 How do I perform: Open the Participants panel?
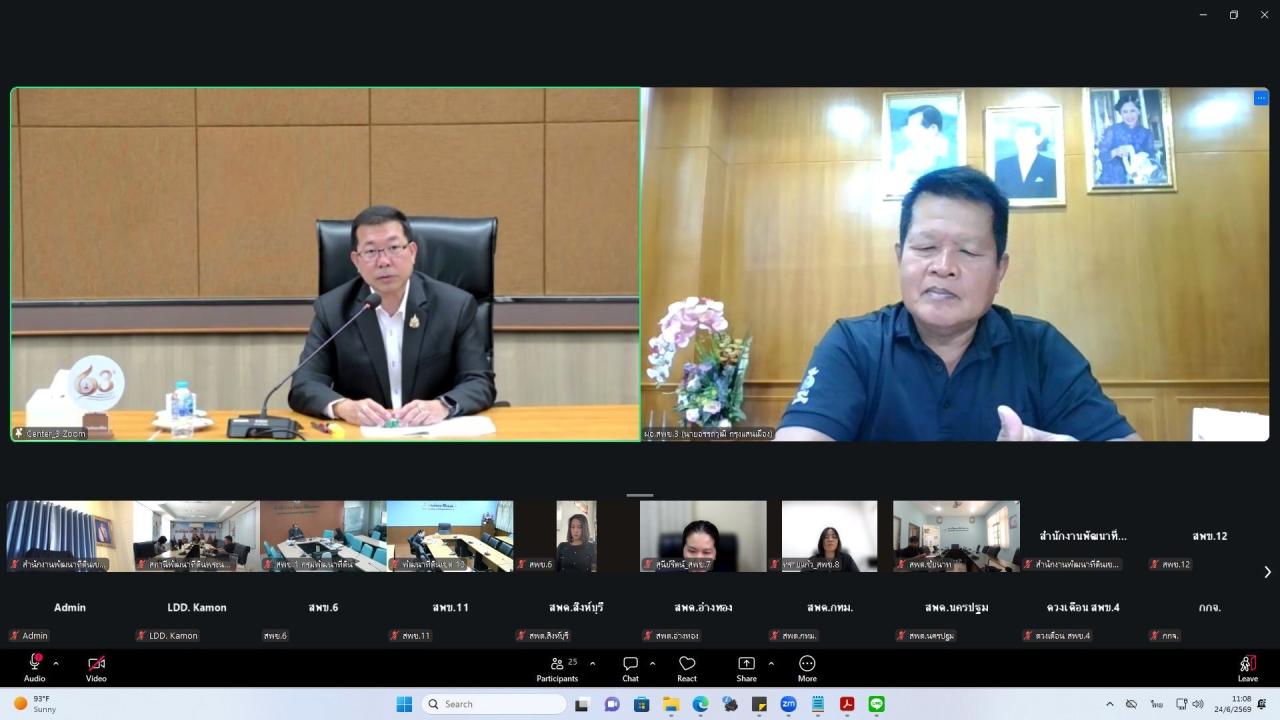pos(557,668)
